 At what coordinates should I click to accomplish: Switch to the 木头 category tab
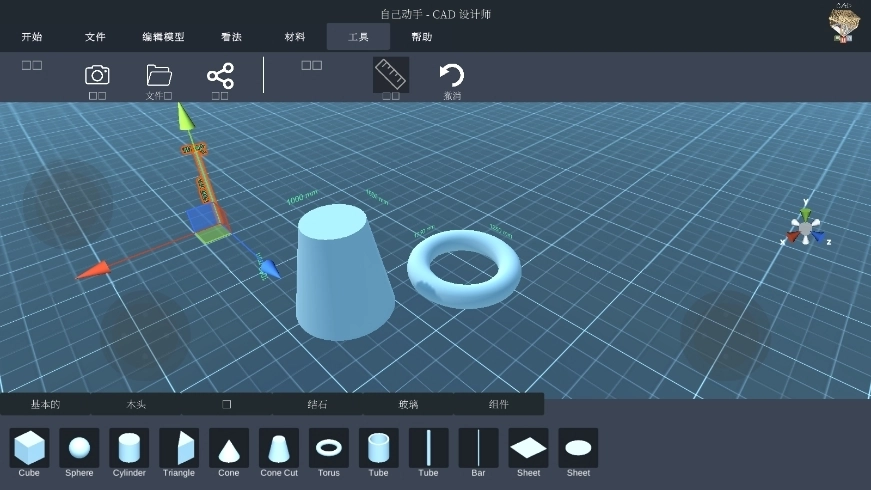click(136, 404)
